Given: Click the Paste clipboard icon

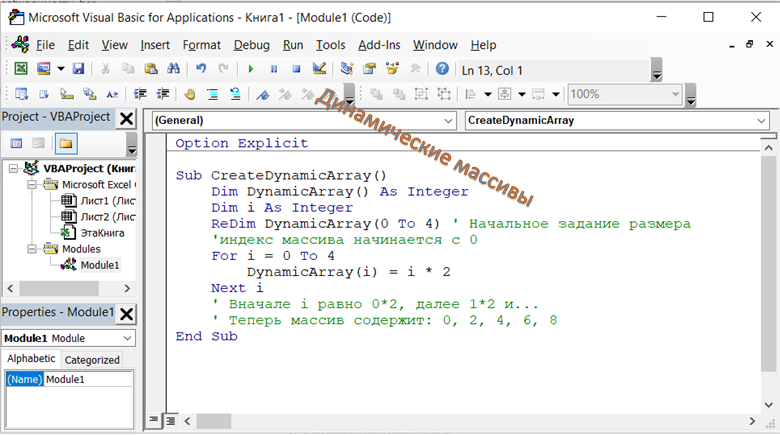Looking at the screenshot, I should (151, 69).
